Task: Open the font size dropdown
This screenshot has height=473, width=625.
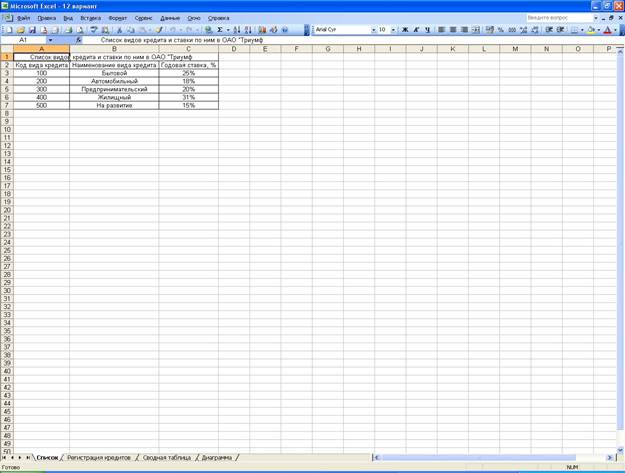Action: (x=394, y=30)
